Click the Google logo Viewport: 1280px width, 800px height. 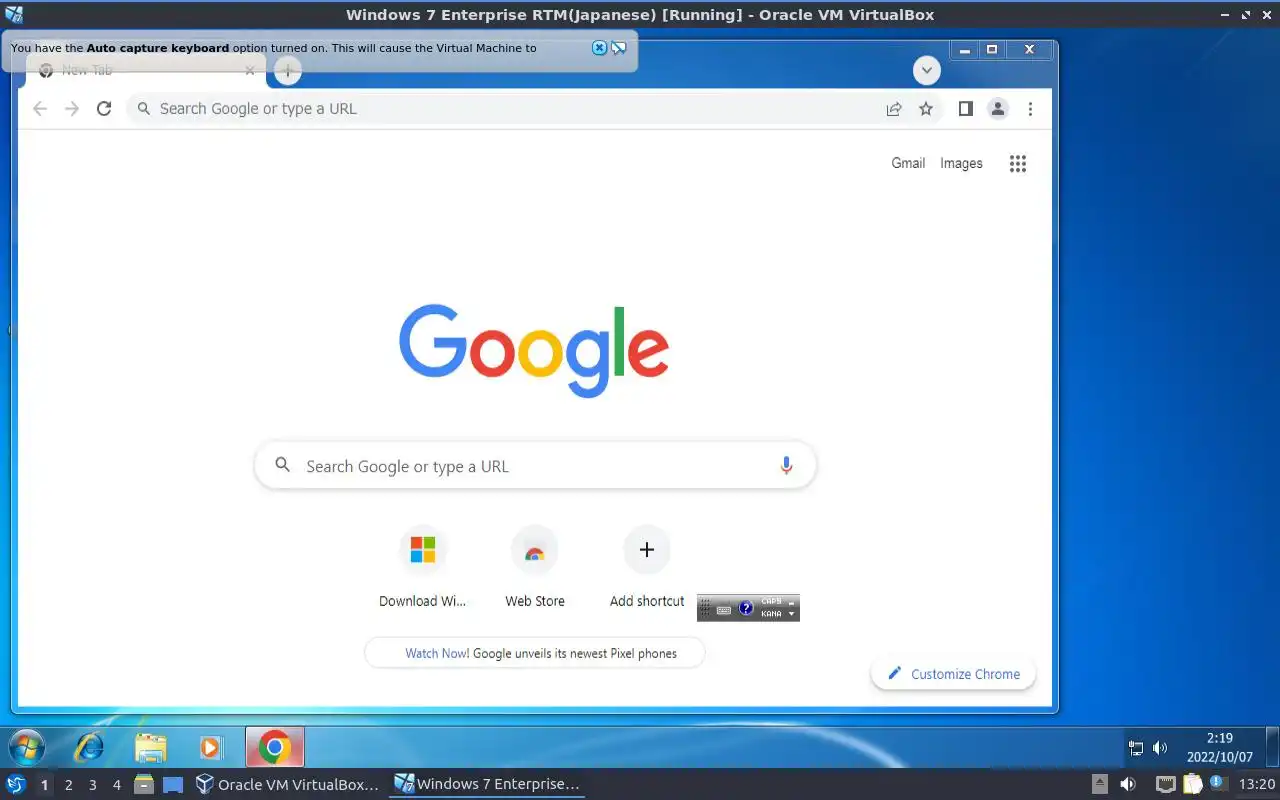coord(534,350)
